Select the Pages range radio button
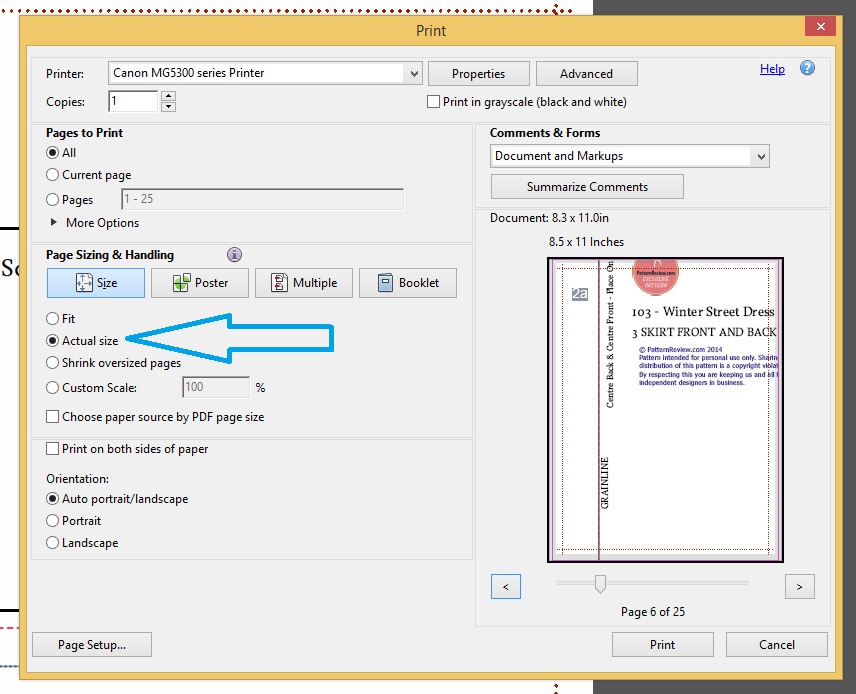Viewport: 856px width, 694px height. (x=52, y=199)
